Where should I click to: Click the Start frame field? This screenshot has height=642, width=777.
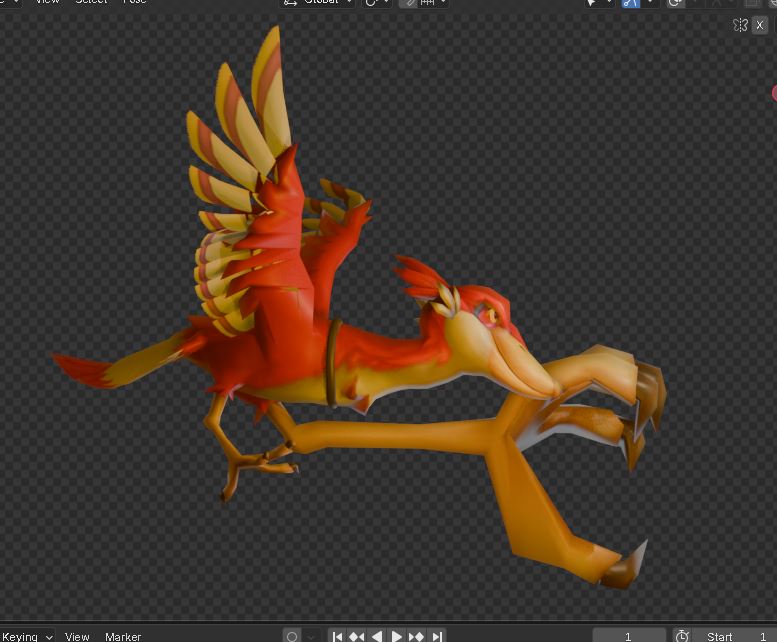(735, 636)
